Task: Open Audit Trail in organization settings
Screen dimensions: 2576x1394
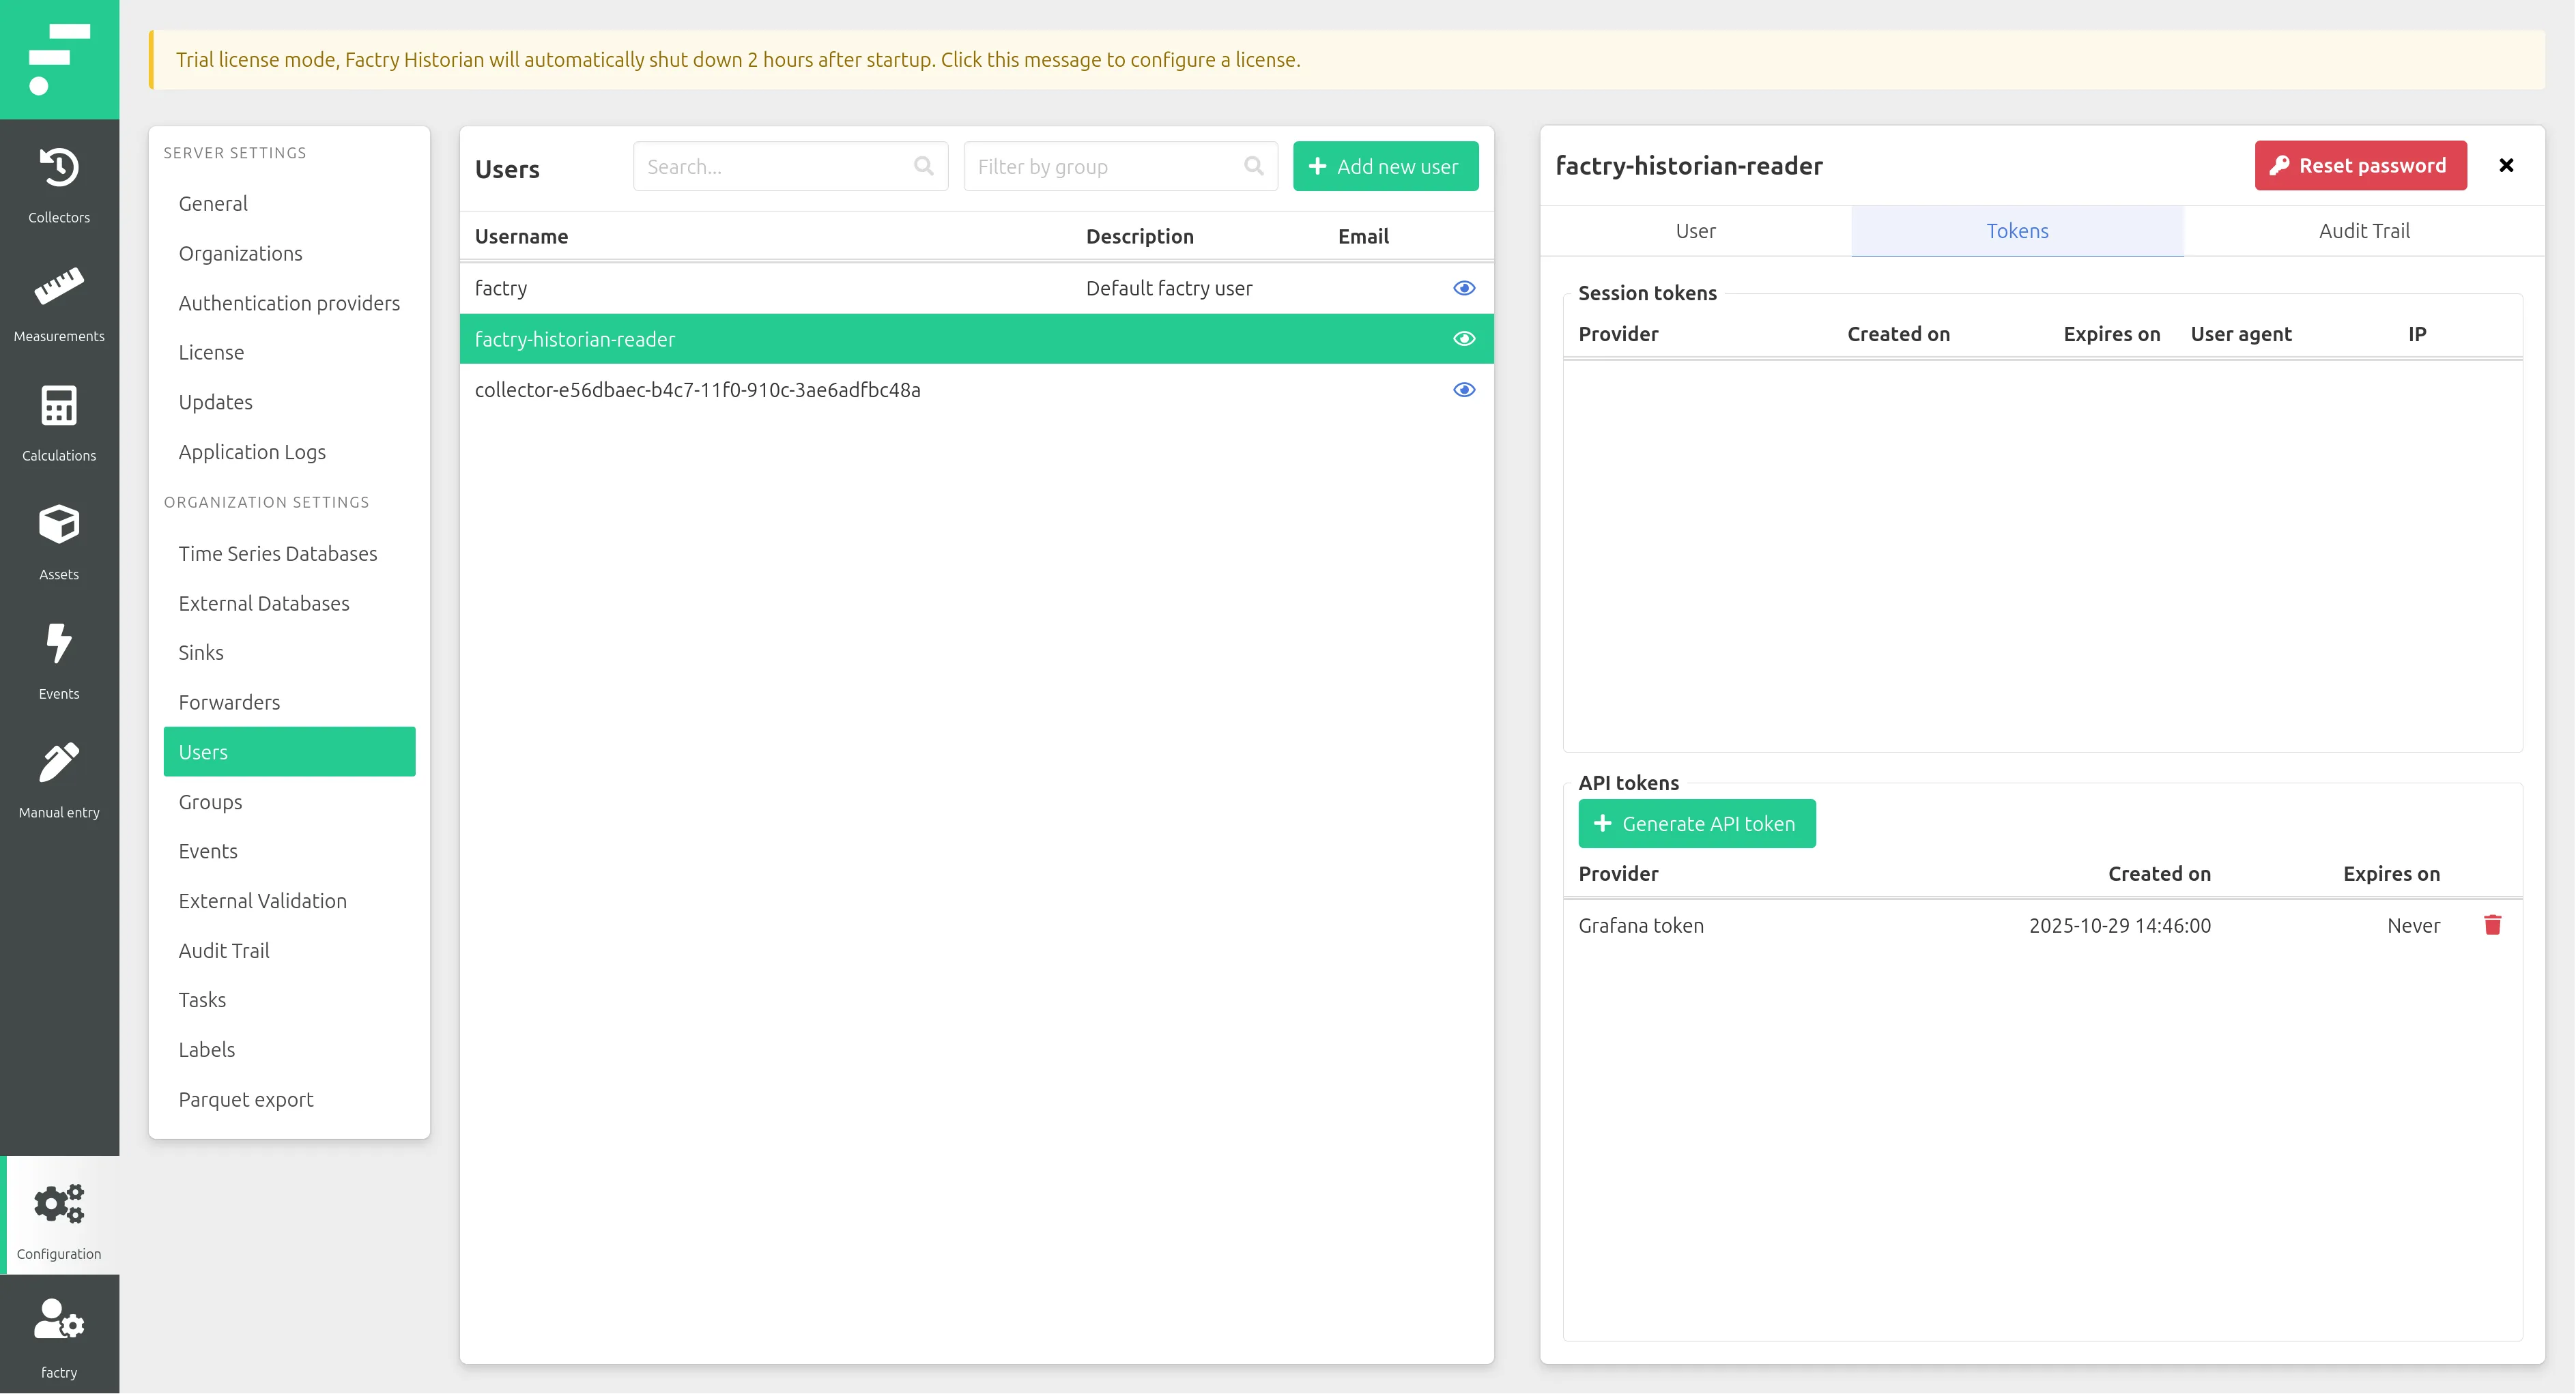Action: [x=289, y=950]
